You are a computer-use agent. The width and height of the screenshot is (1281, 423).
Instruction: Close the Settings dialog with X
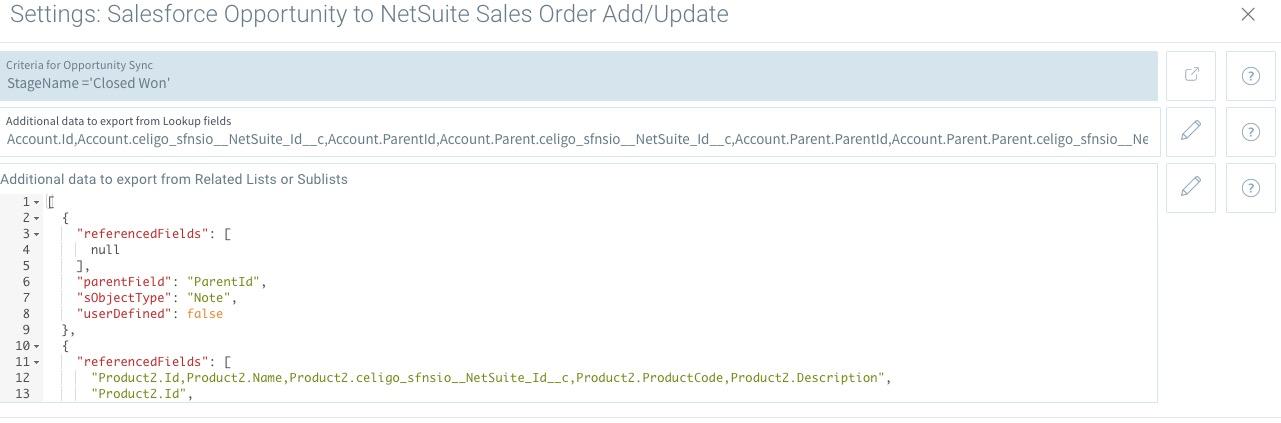pos(1247,14)
